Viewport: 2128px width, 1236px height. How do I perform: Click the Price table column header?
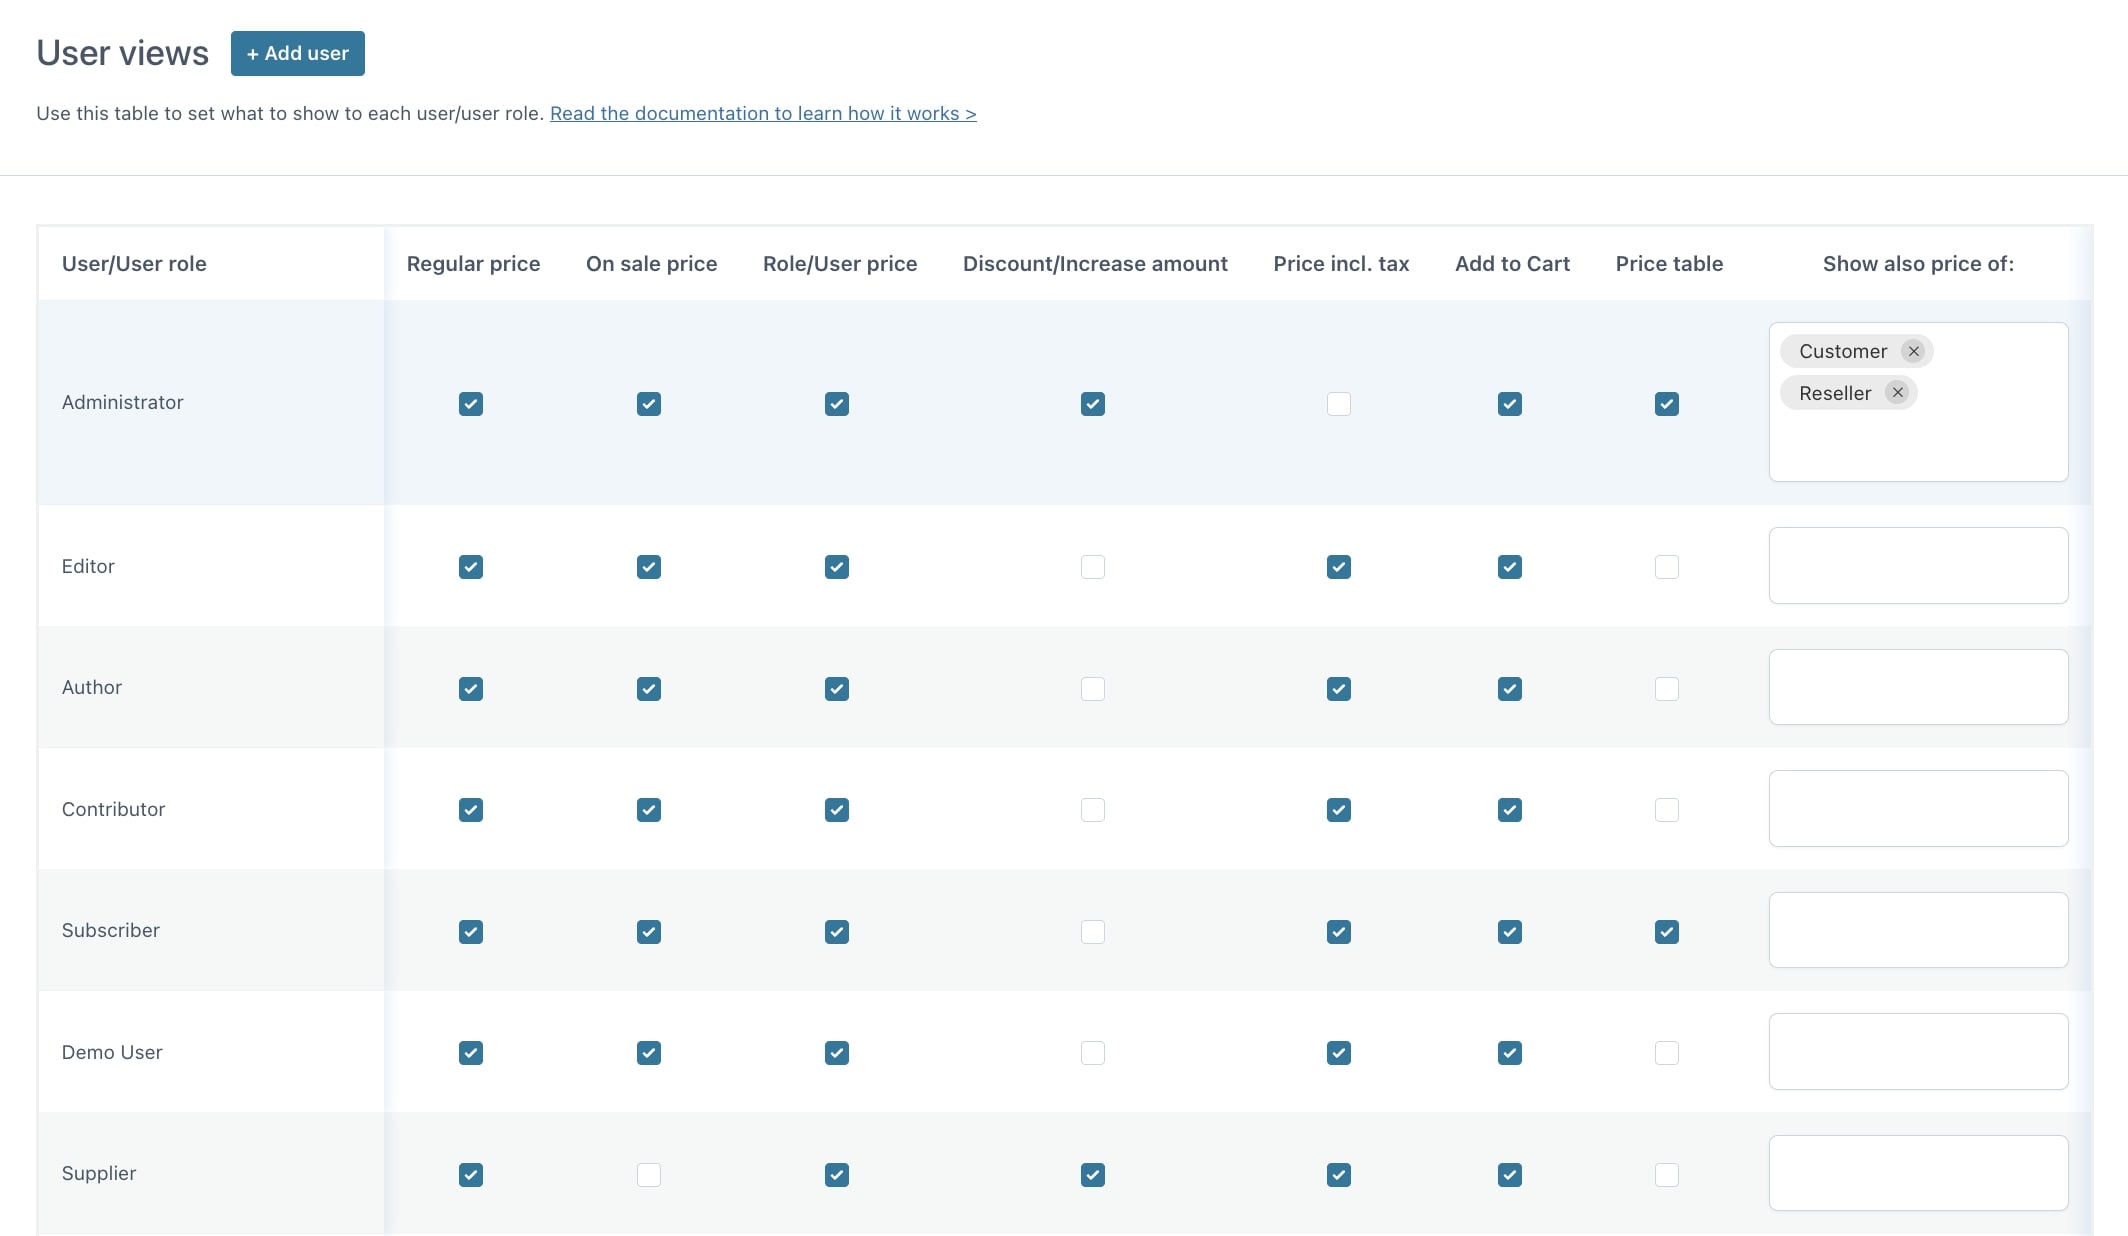1669,264
